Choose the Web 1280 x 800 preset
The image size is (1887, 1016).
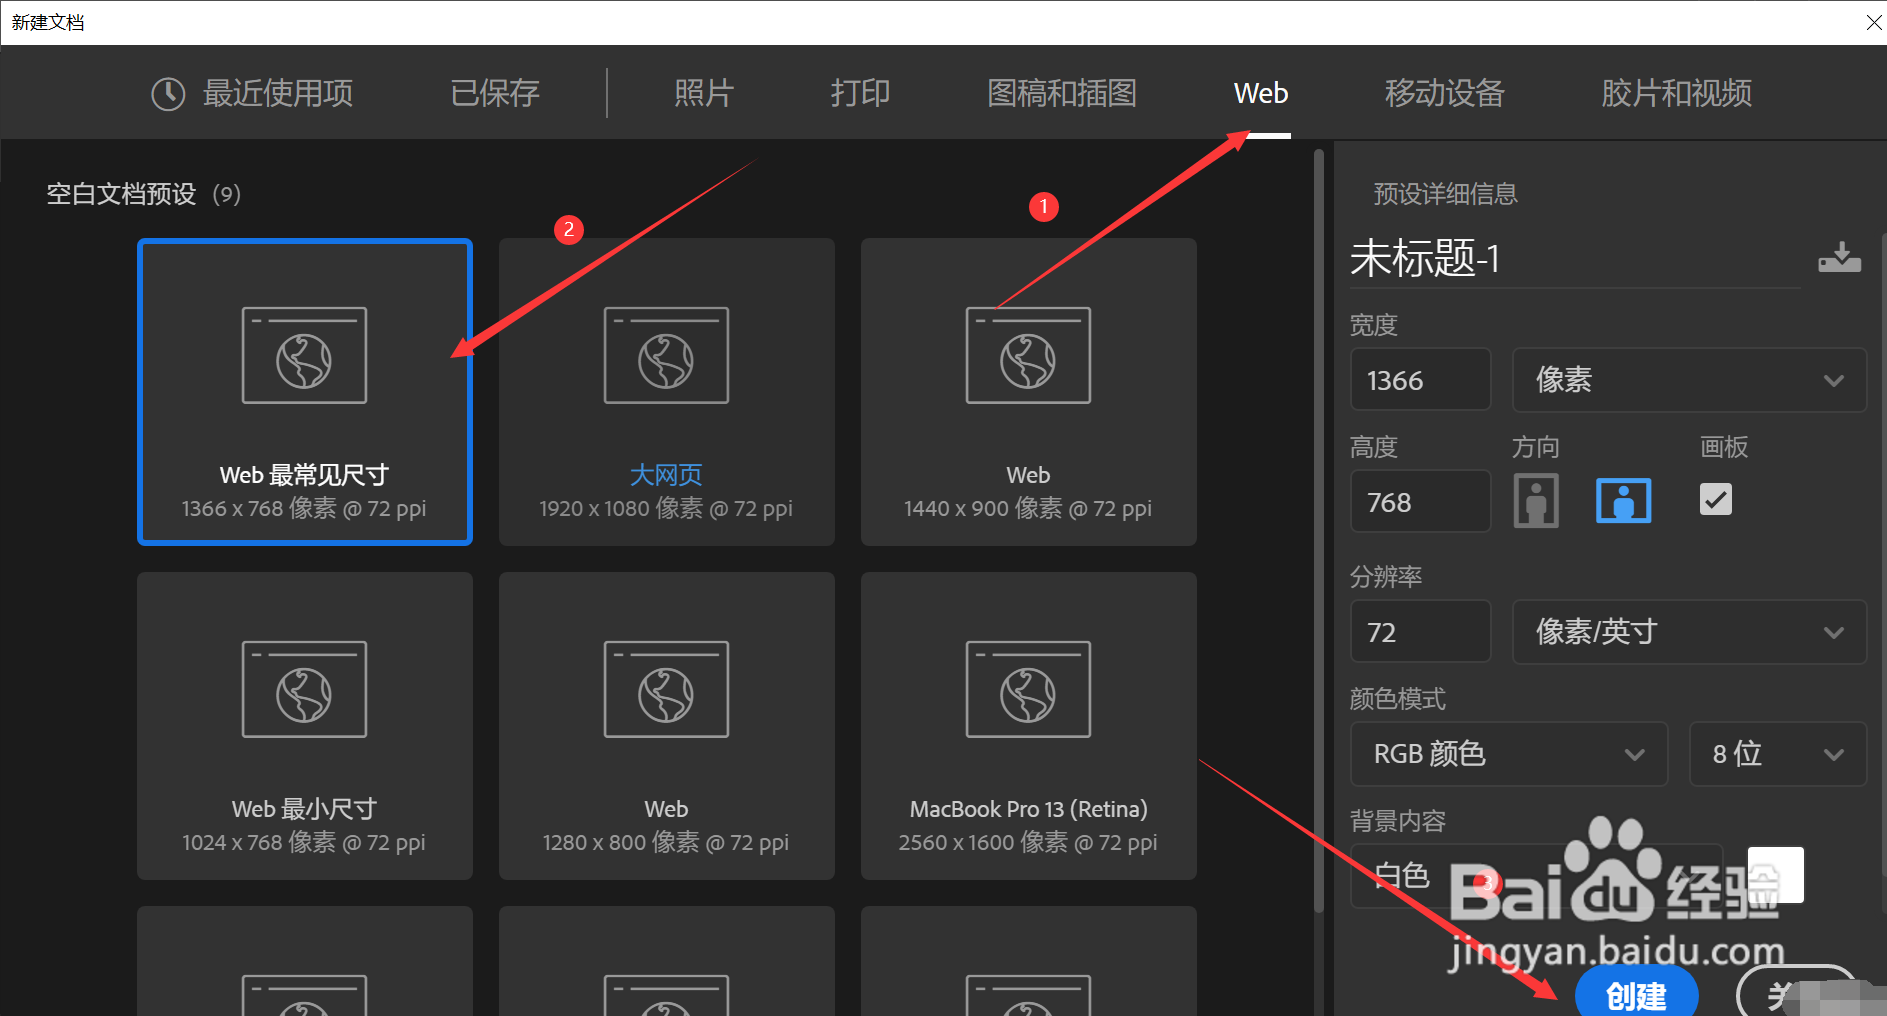click(x=667, y=726)
